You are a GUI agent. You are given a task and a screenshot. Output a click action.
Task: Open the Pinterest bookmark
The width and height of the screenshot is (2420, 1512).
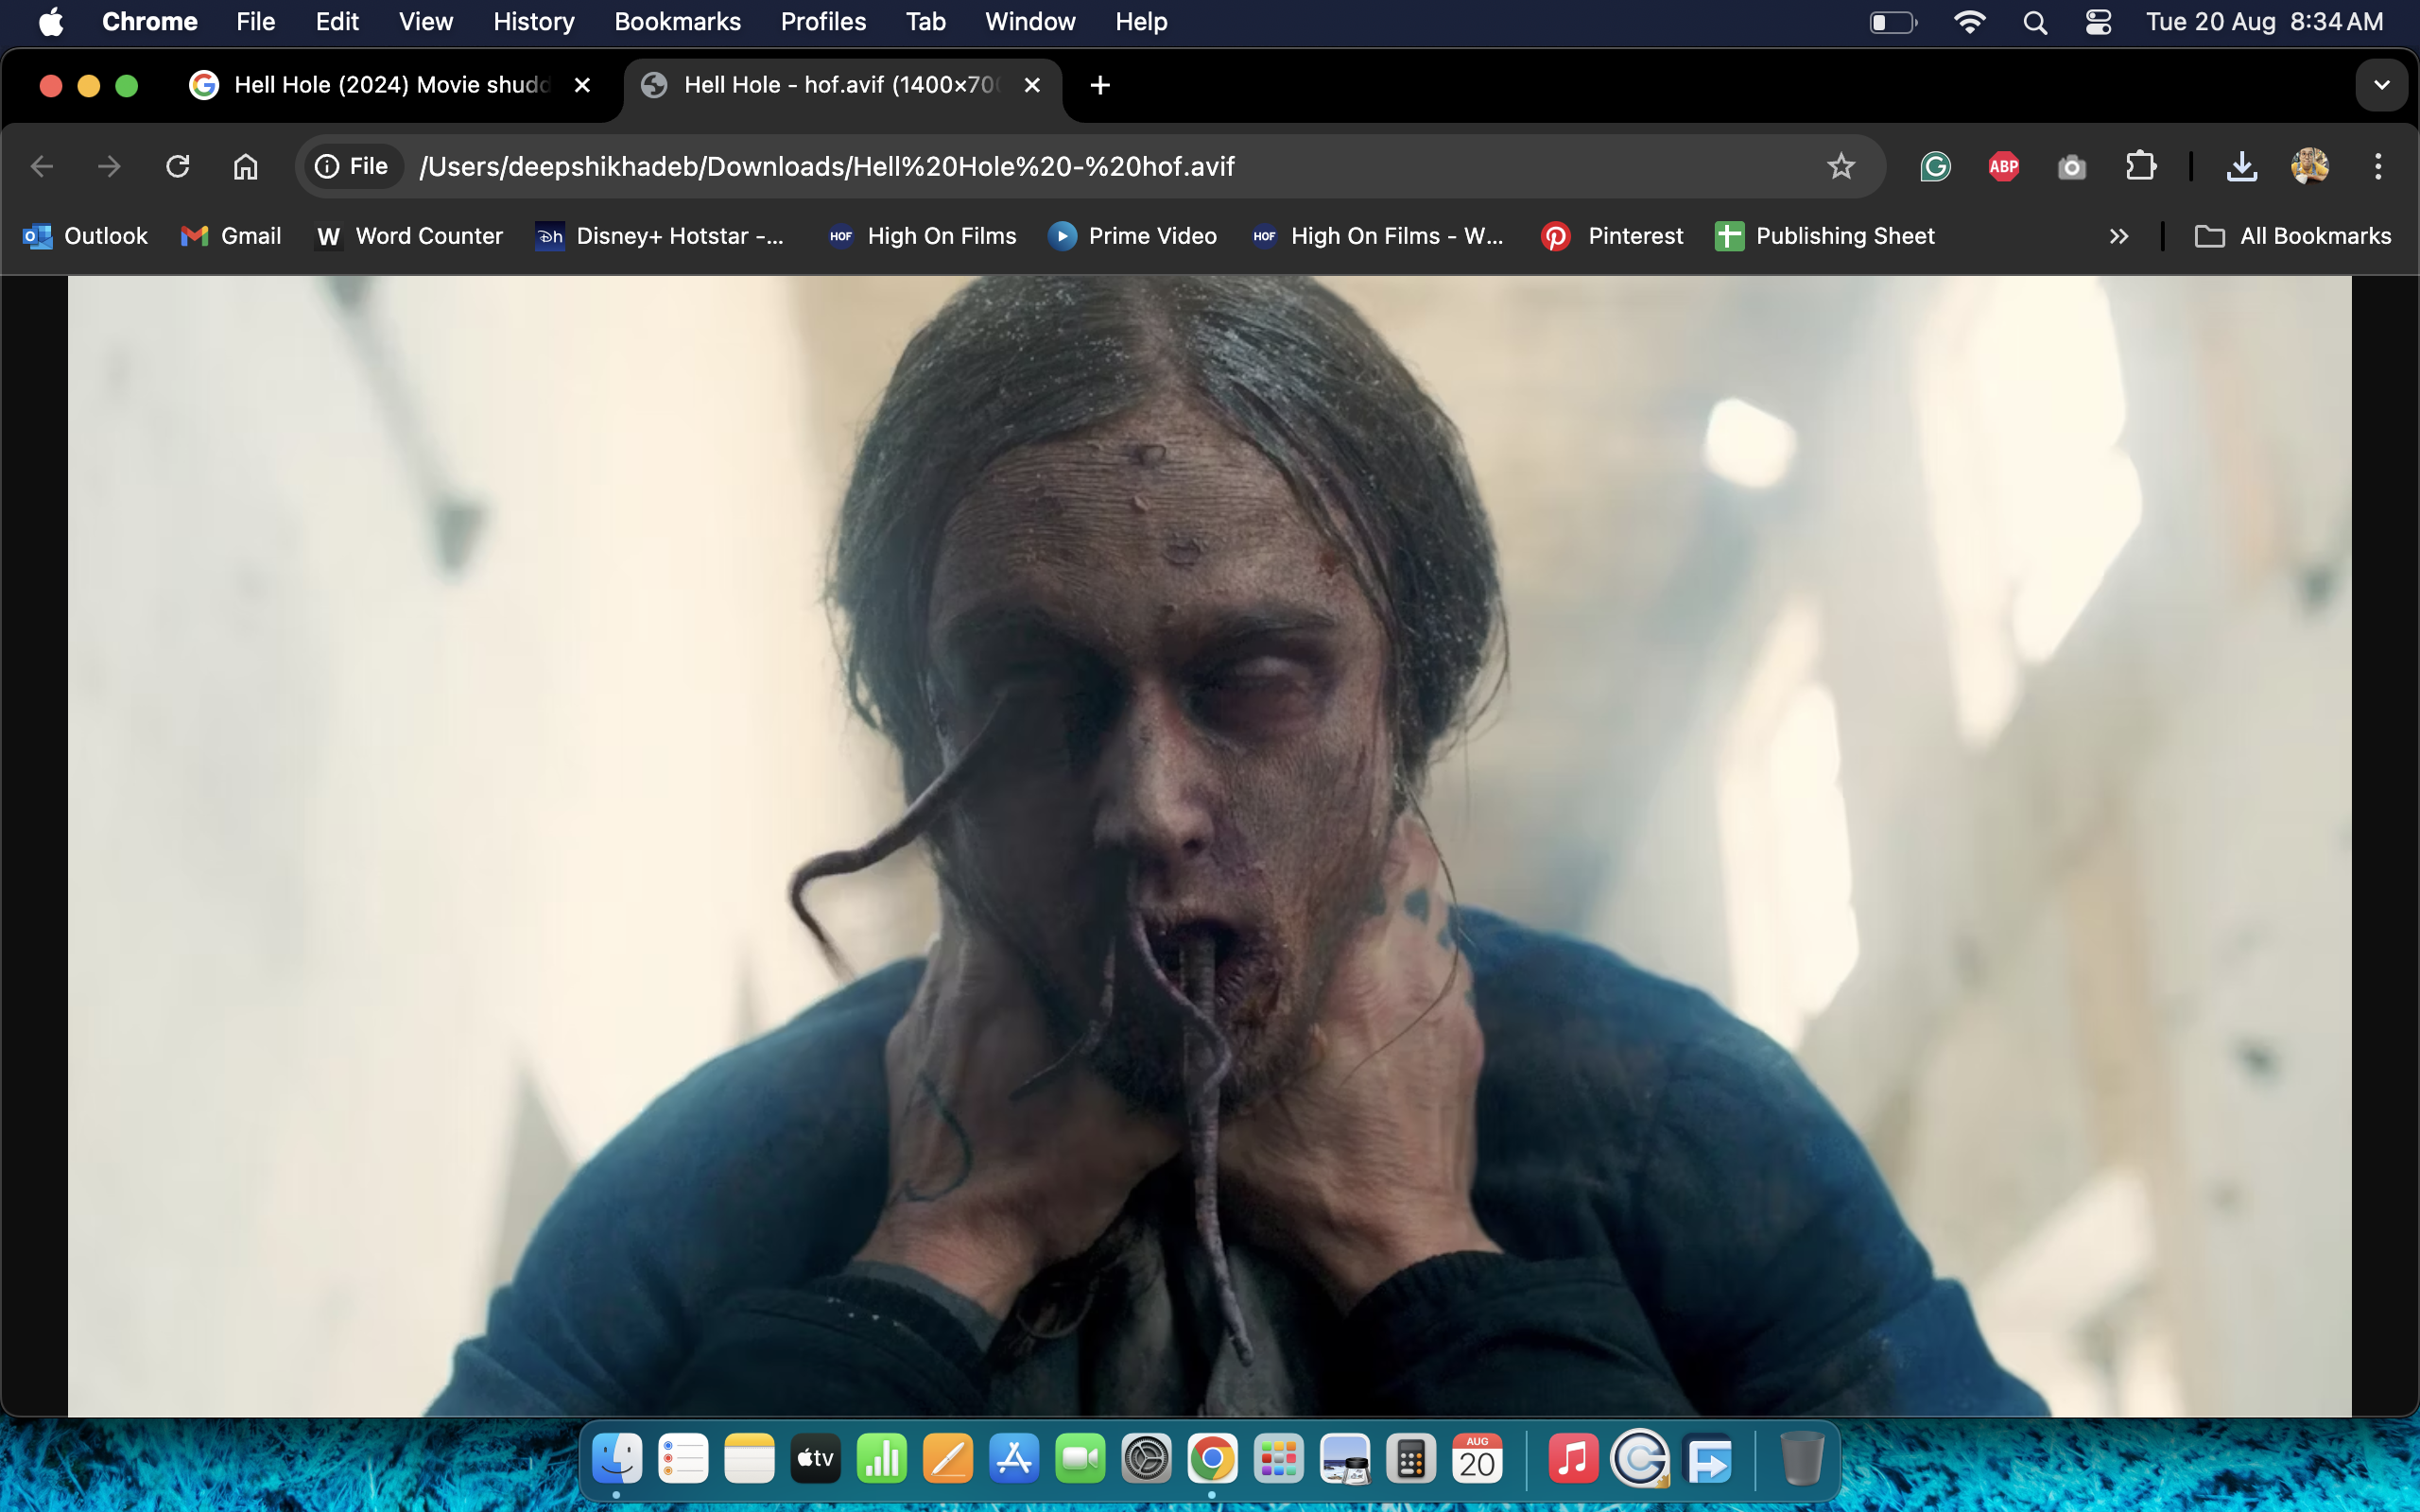tap(1612, 236)
